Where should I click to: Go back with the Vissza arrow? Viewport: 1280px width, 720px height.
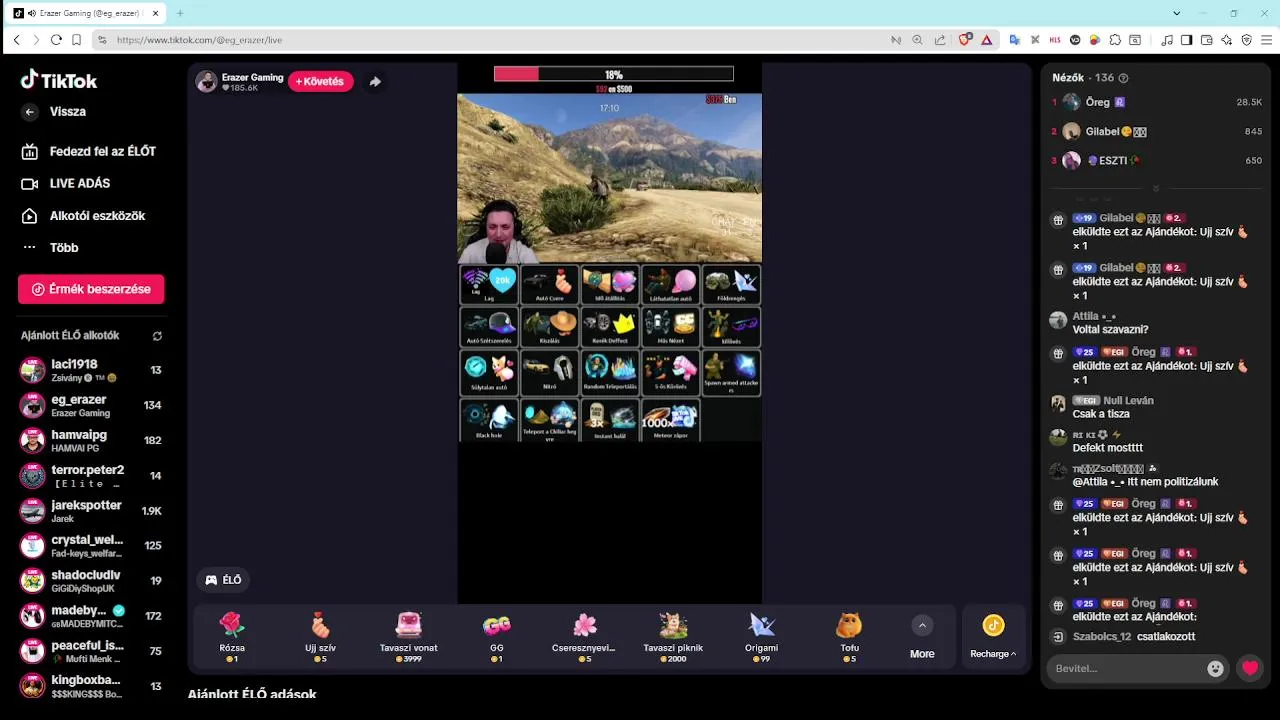(x=30, y=112)
